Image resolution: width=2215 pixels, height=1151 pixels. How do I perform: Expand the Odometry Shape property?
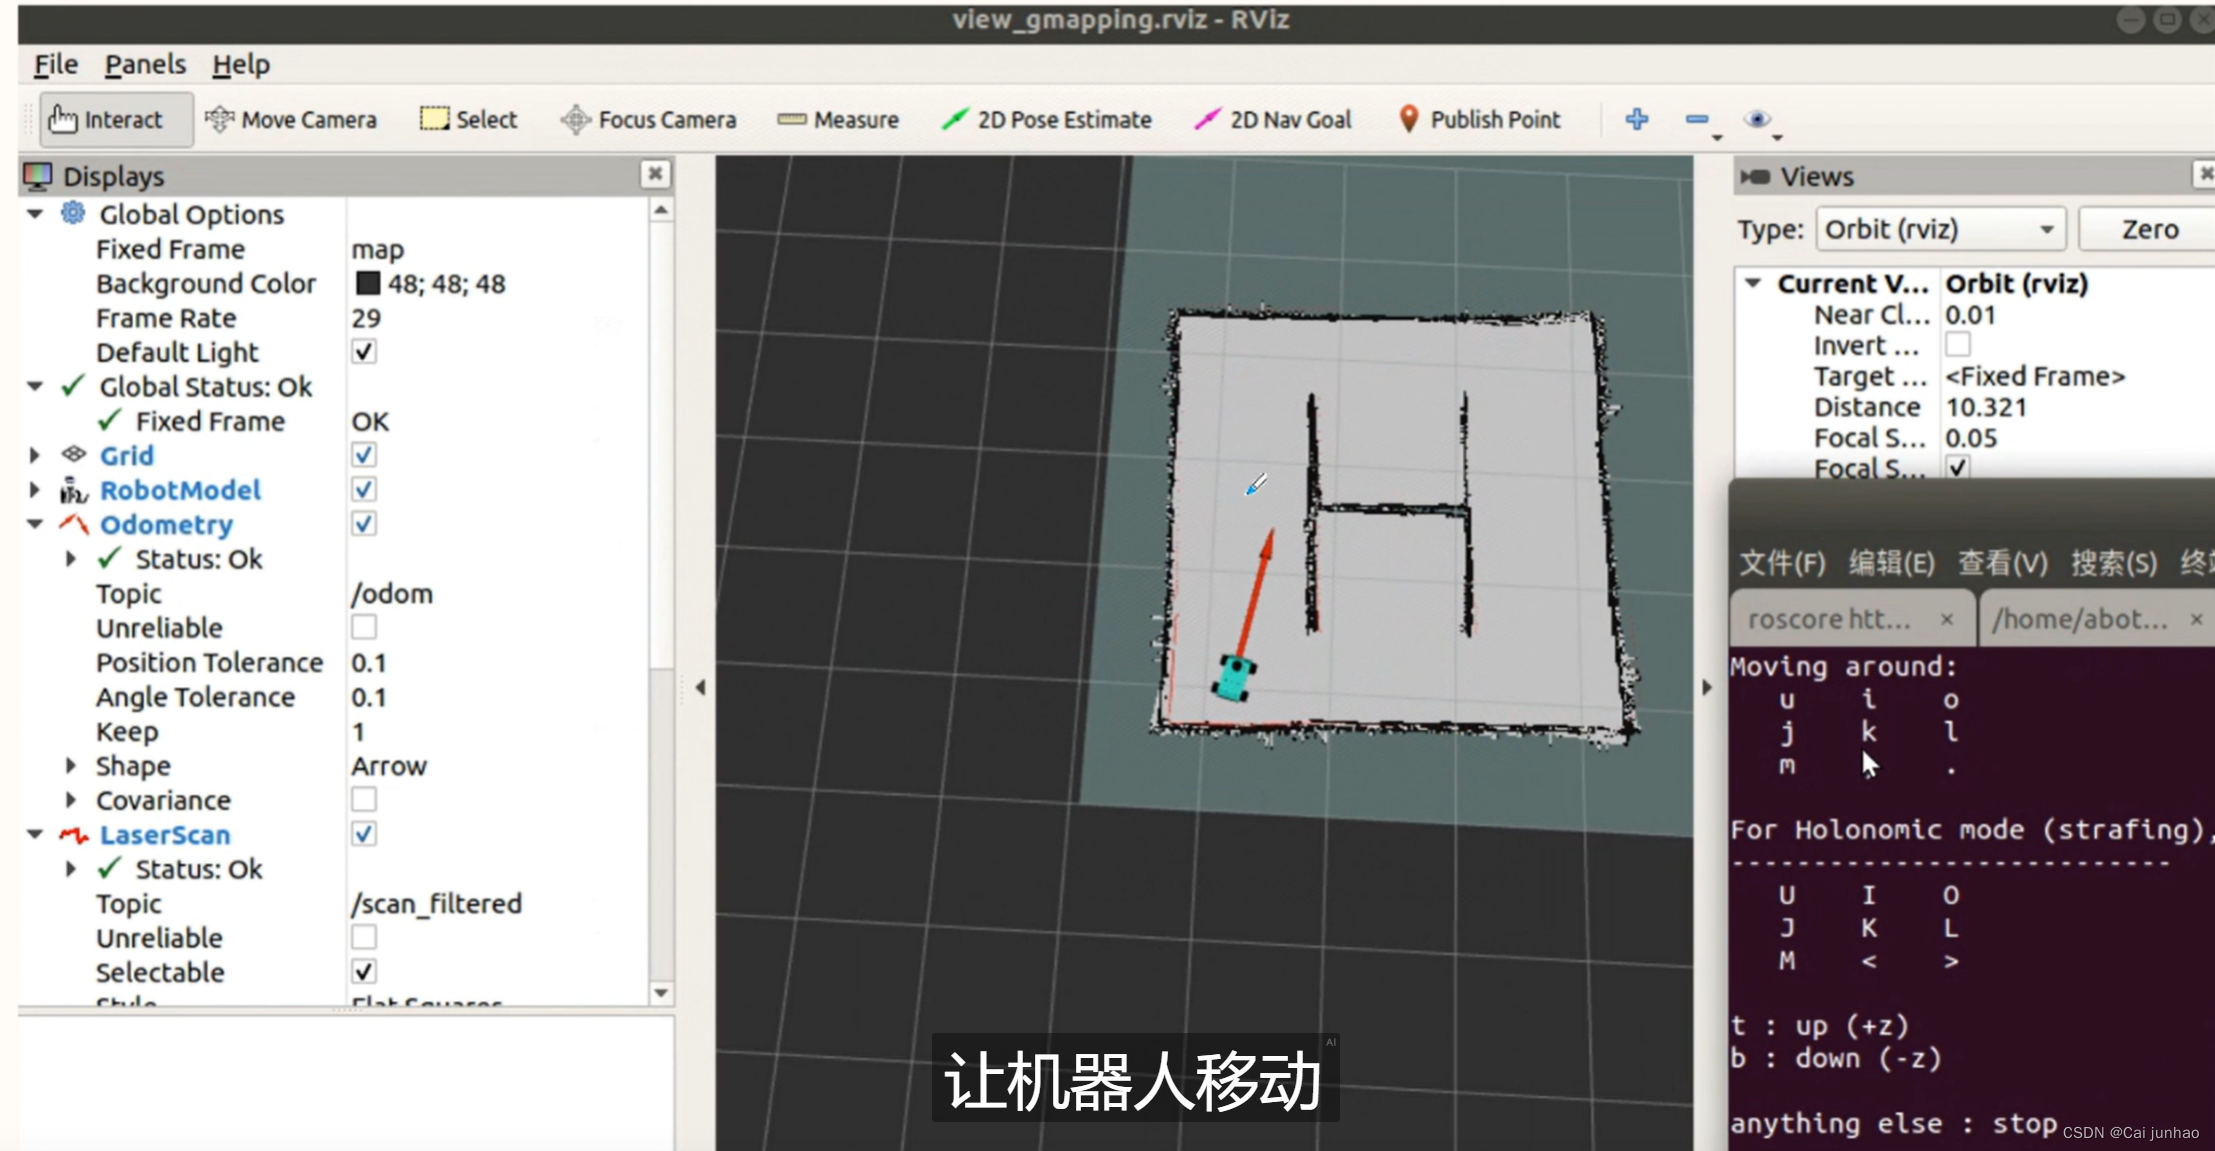[71, 765]
